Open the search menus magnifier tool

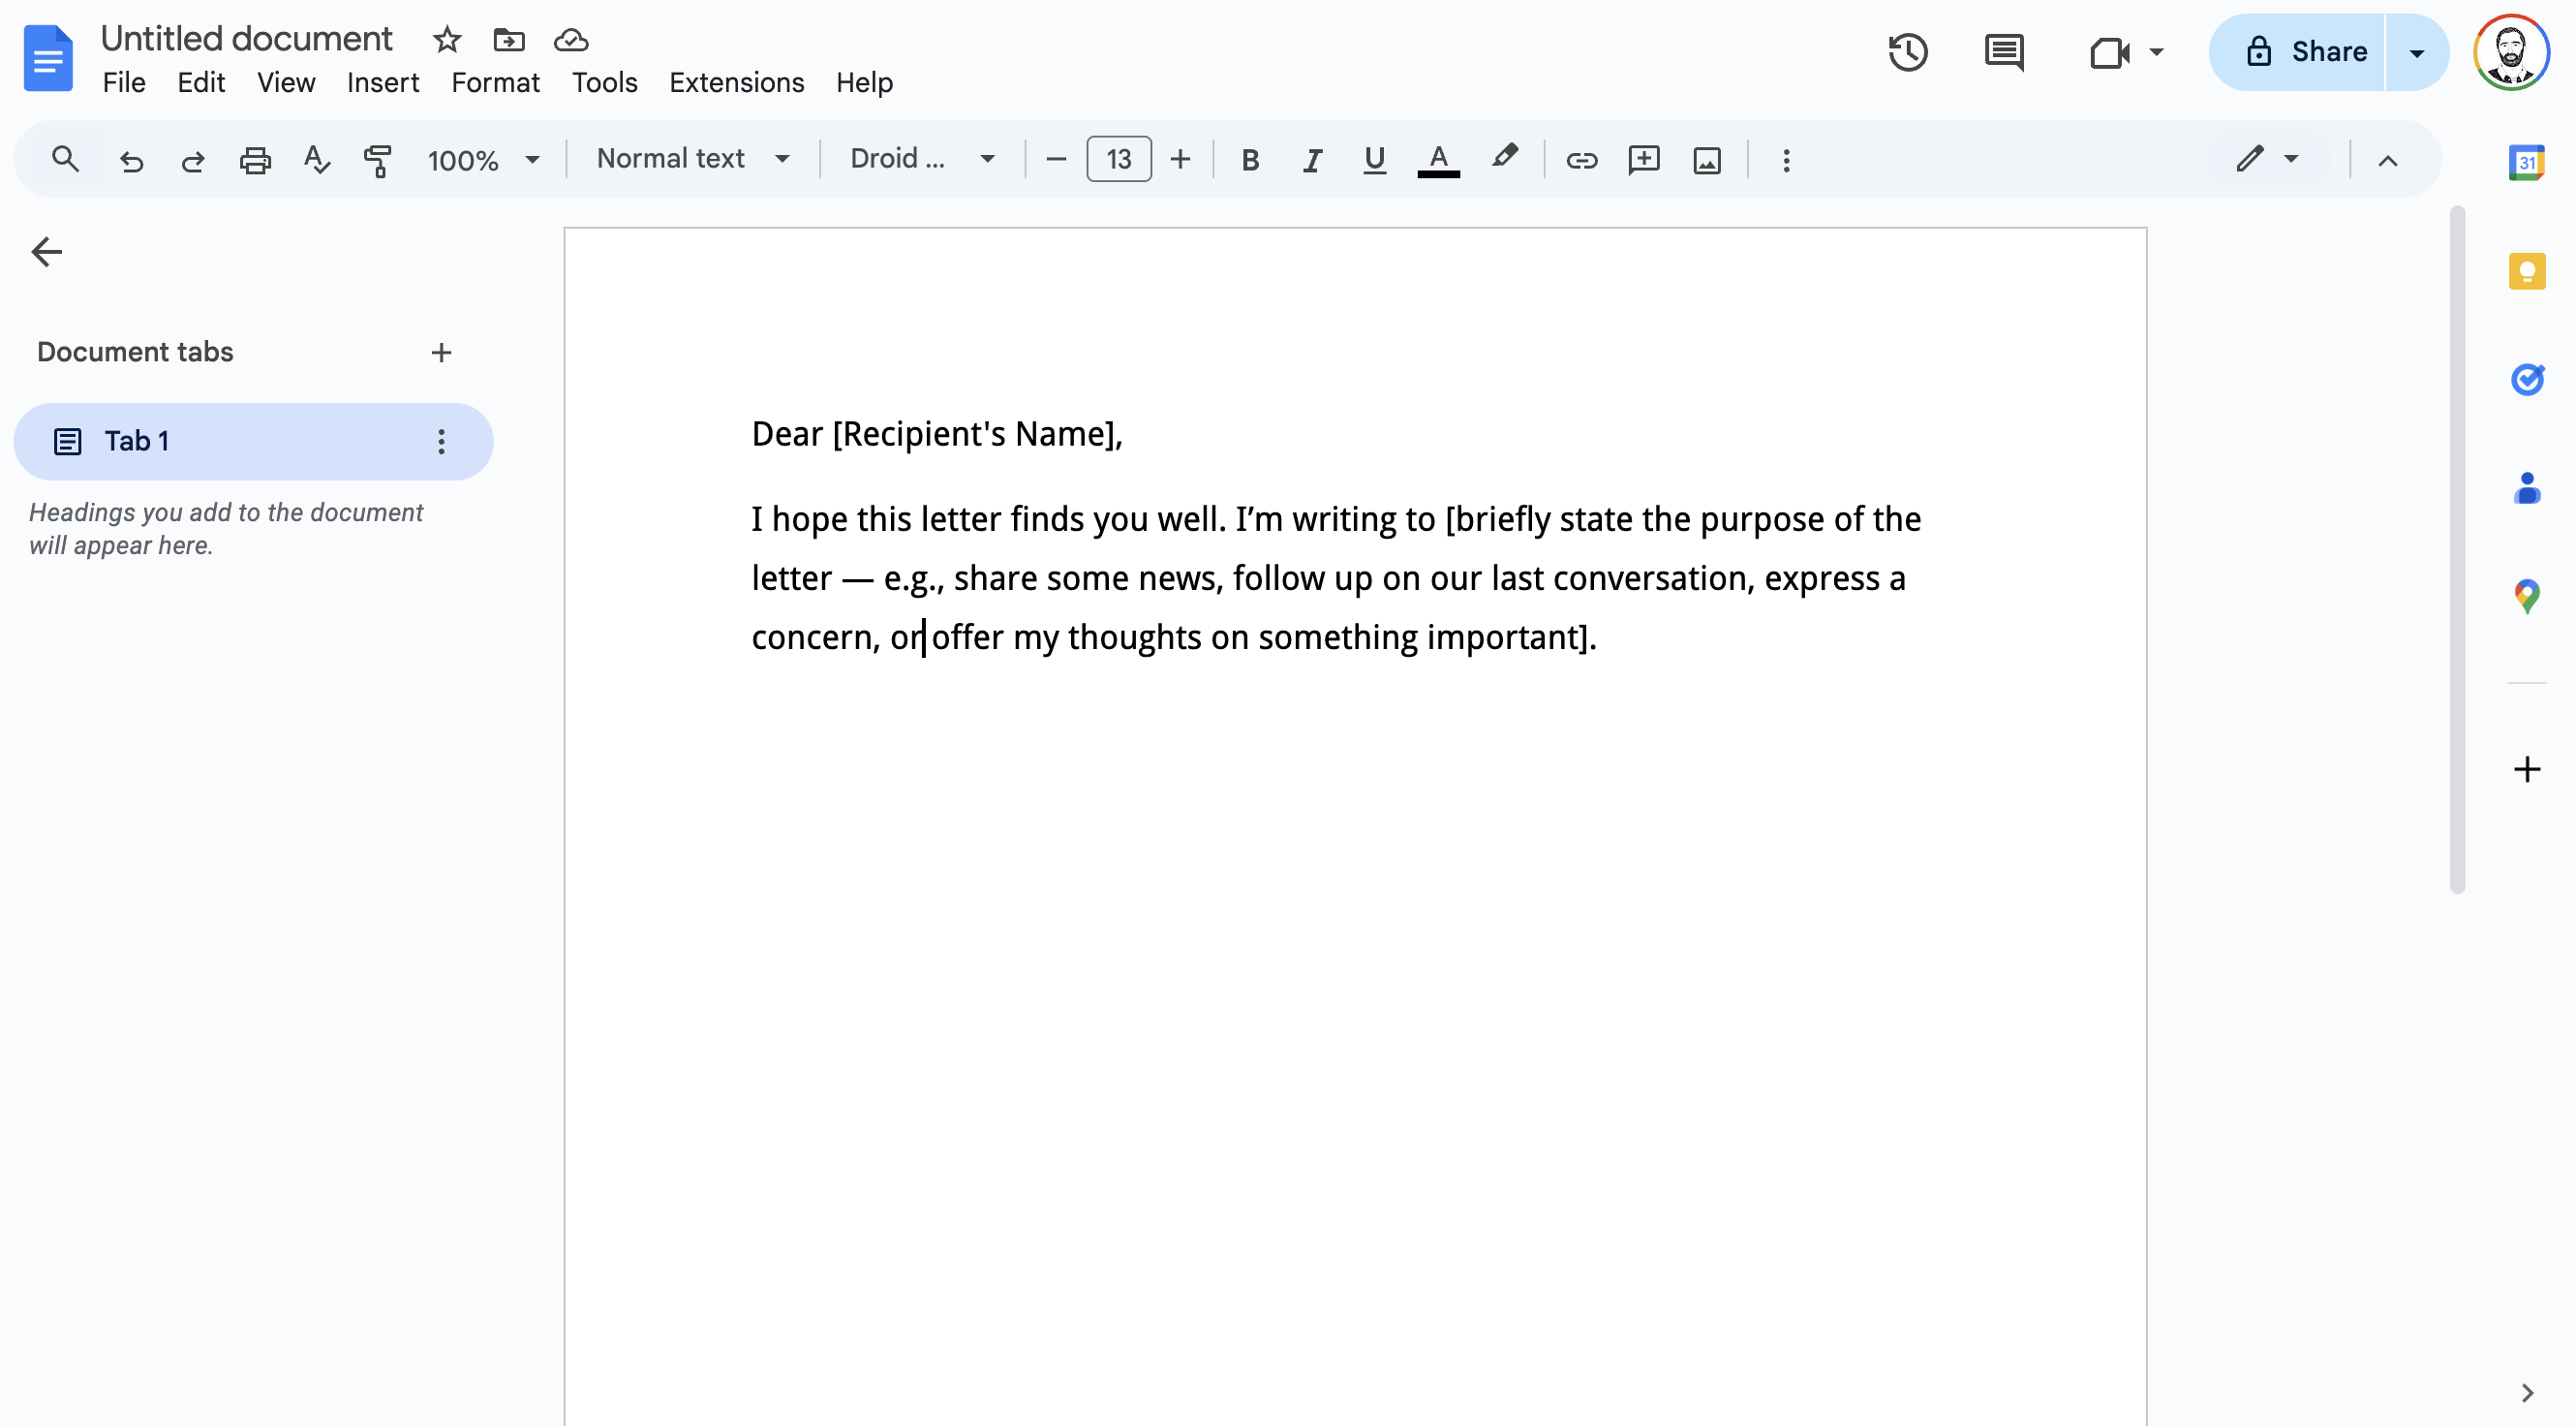65,159
